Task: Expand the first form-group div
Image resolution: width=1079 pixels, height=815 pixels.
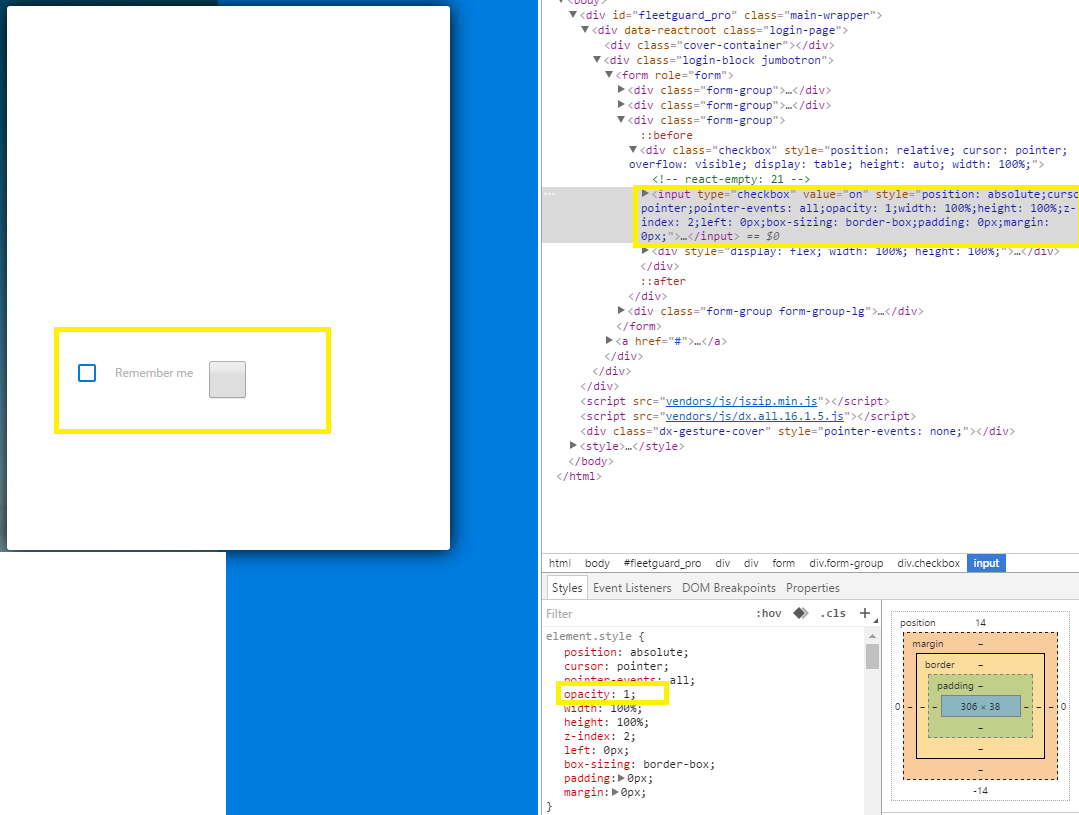Action: click(x=621, y=89)
